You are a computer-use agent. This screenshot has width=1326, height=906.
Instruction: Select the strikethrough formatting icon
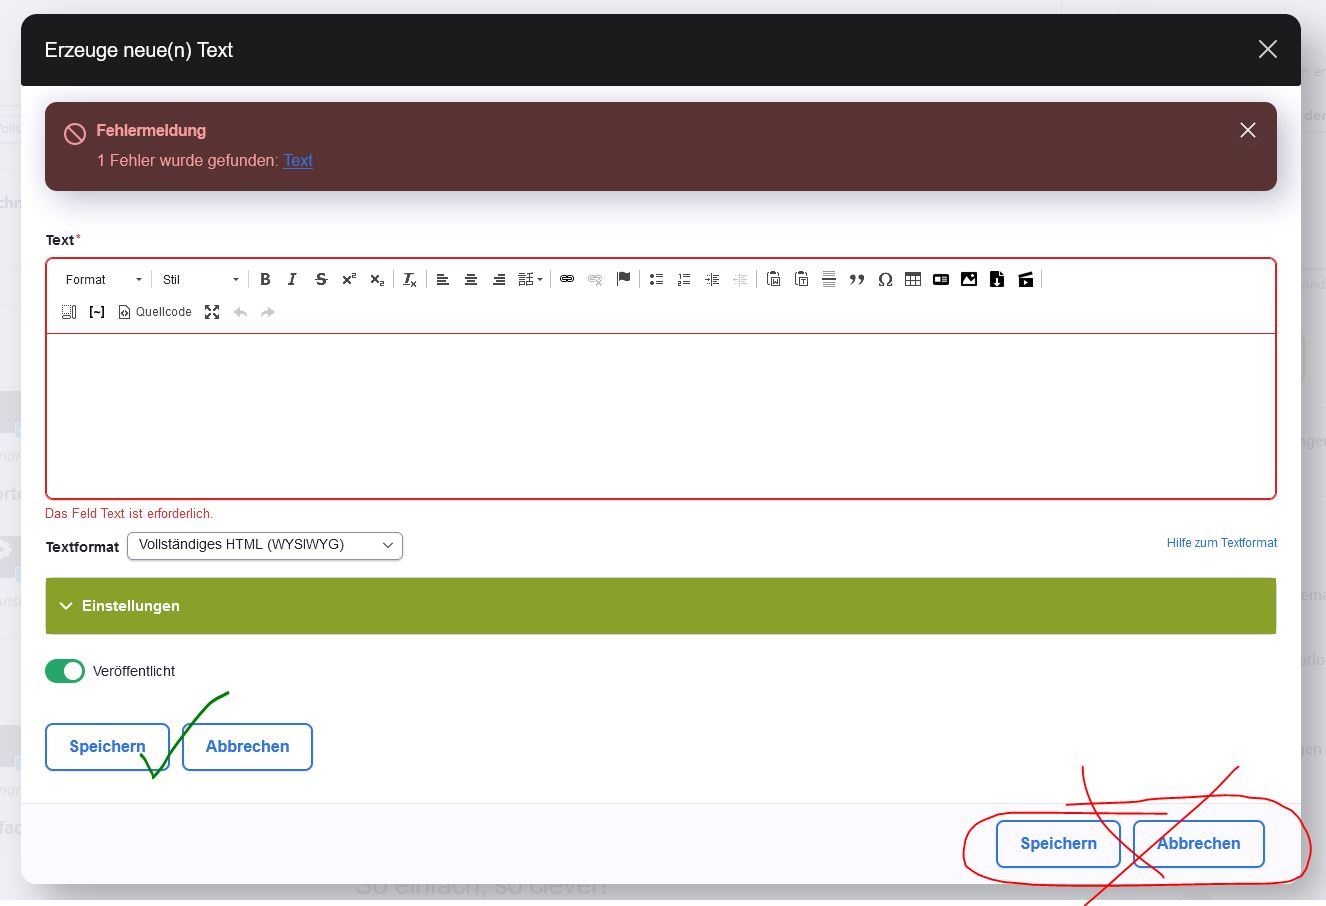click(320, 279)
